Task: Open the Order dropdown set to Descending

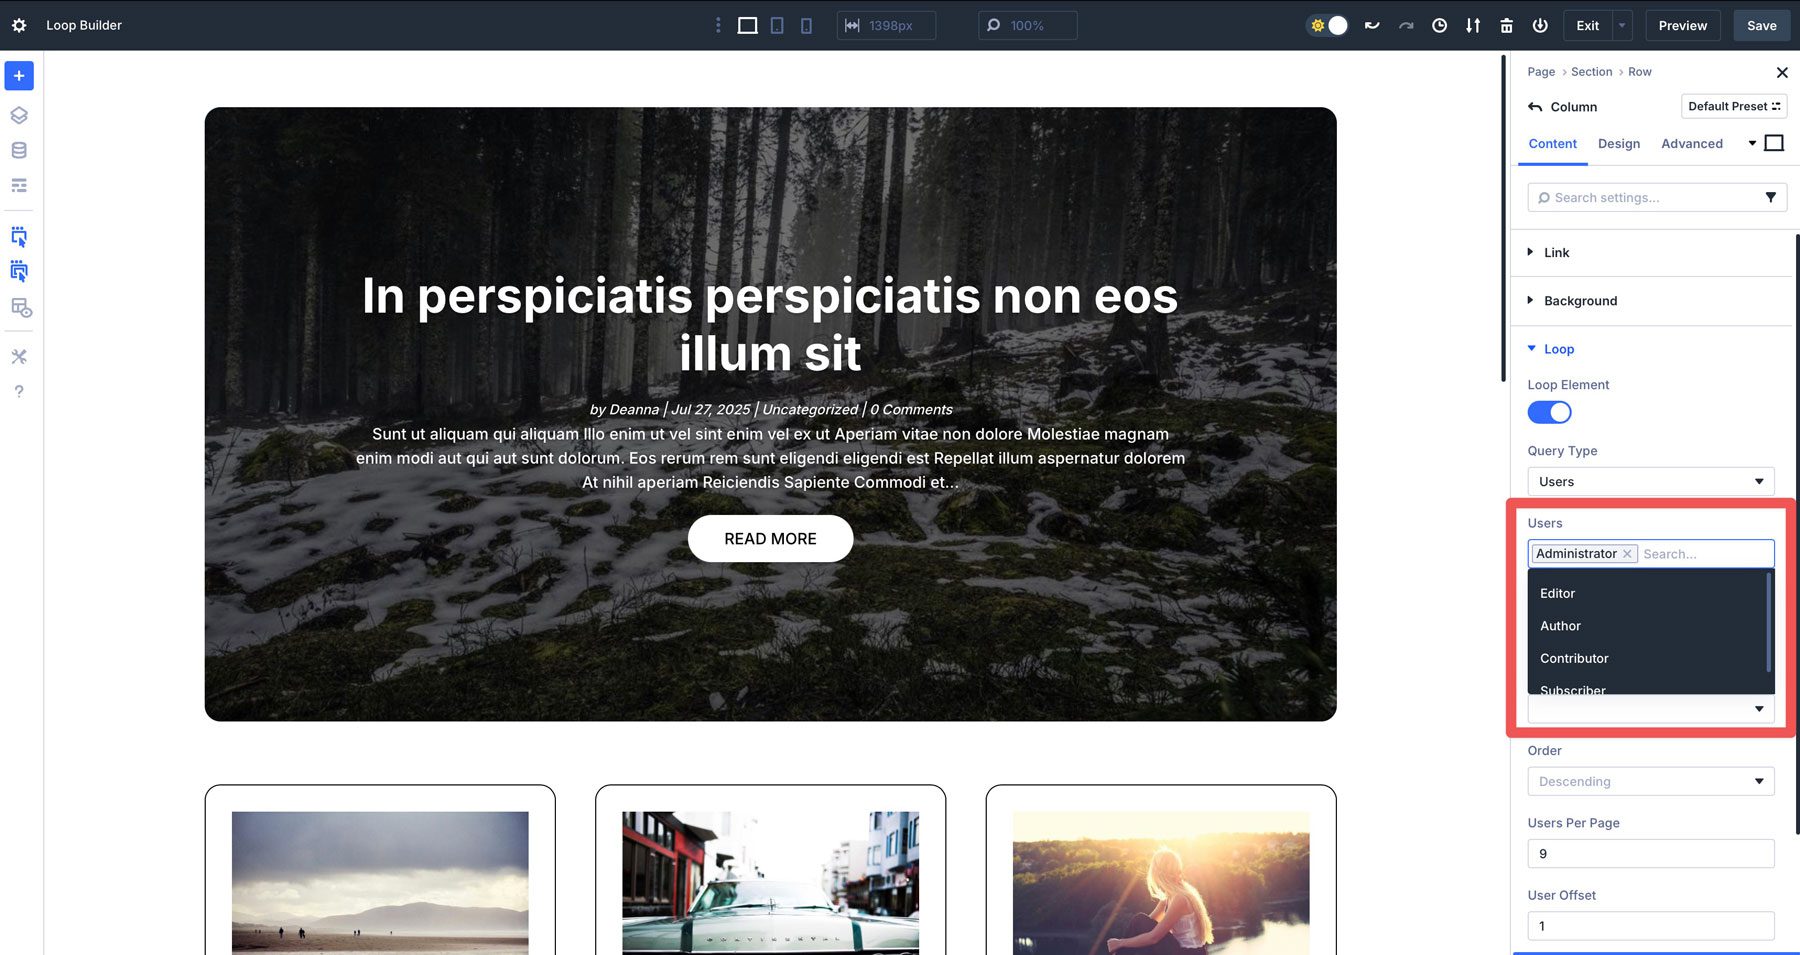Action: click(x=1650, y=781)
